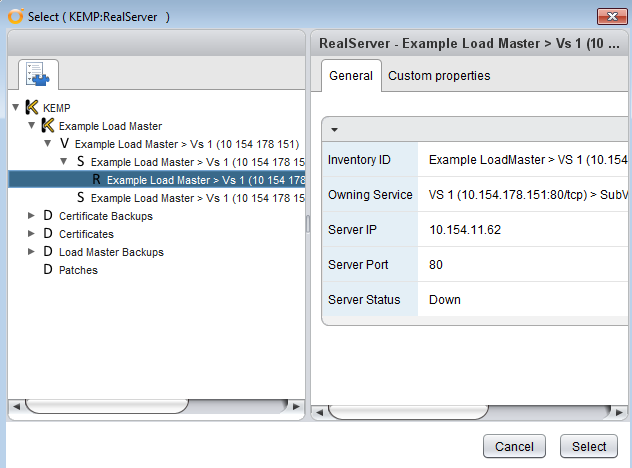Click the KEMP root K icon

click(32, 108)
